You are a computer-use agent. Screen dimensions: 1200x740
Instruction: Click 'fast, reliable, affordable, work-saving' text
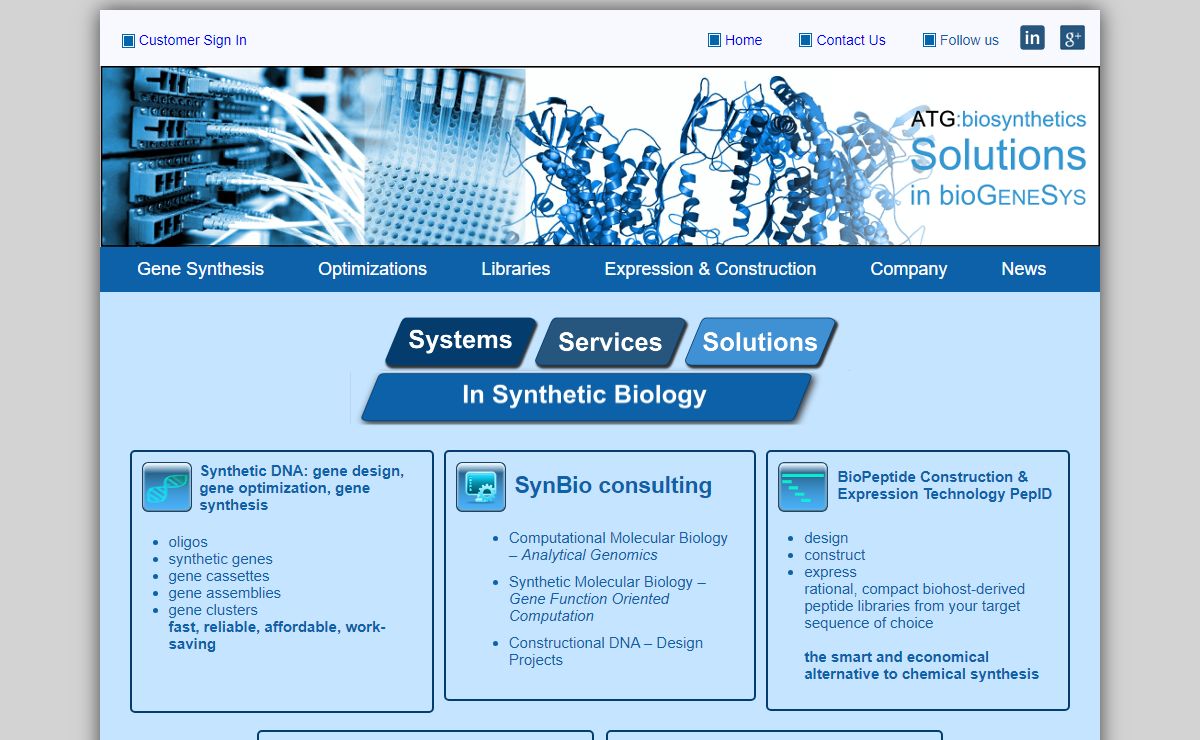point(277,636)
